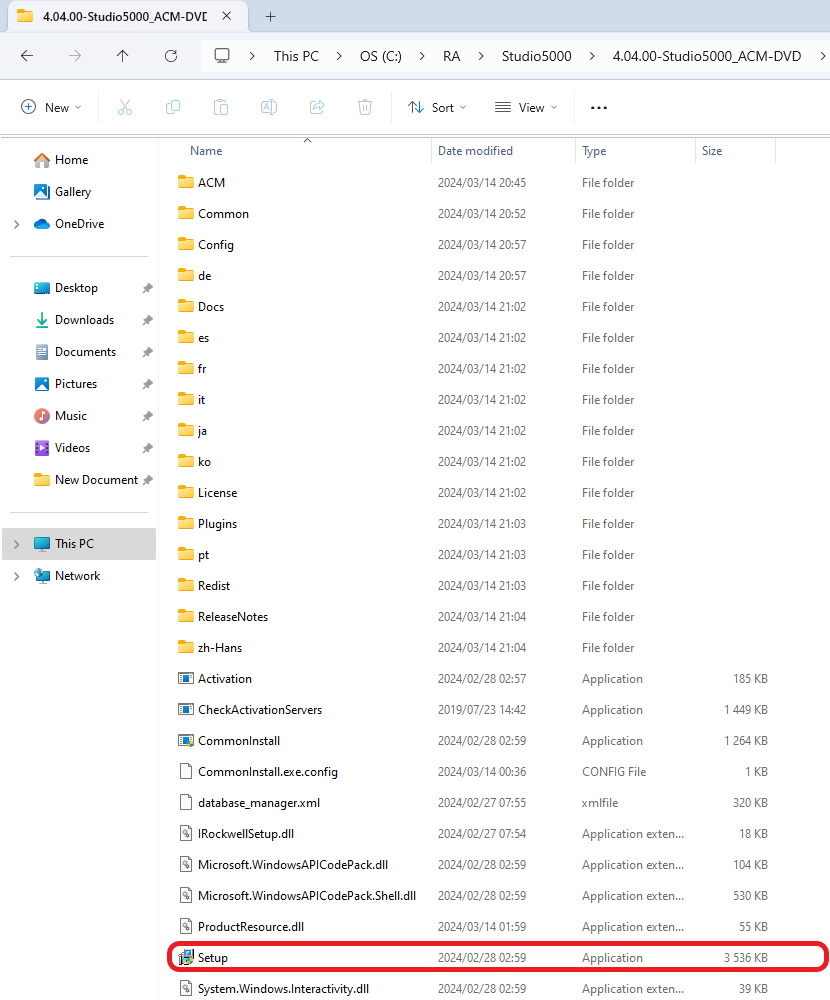The image size is (830, 1000).
Task: Go back with the Back arrow
Action: point(27,56)
